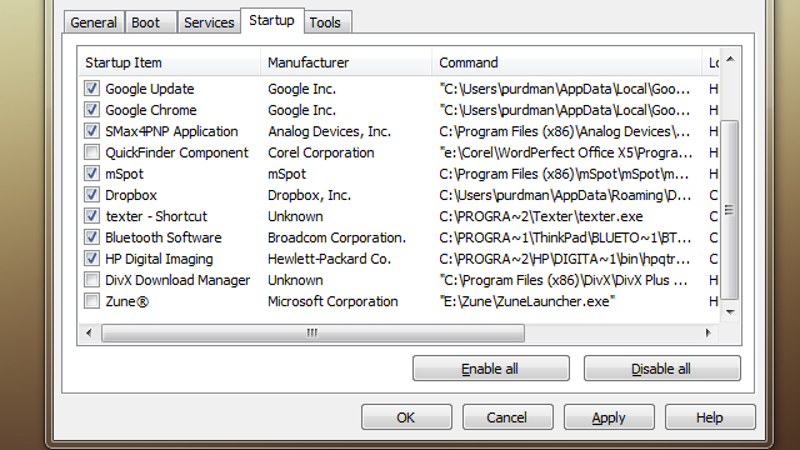This screenshot has width=800, height=450.
Task: Click the vertical scrollbar down arrow
Action: click(730, 312)
